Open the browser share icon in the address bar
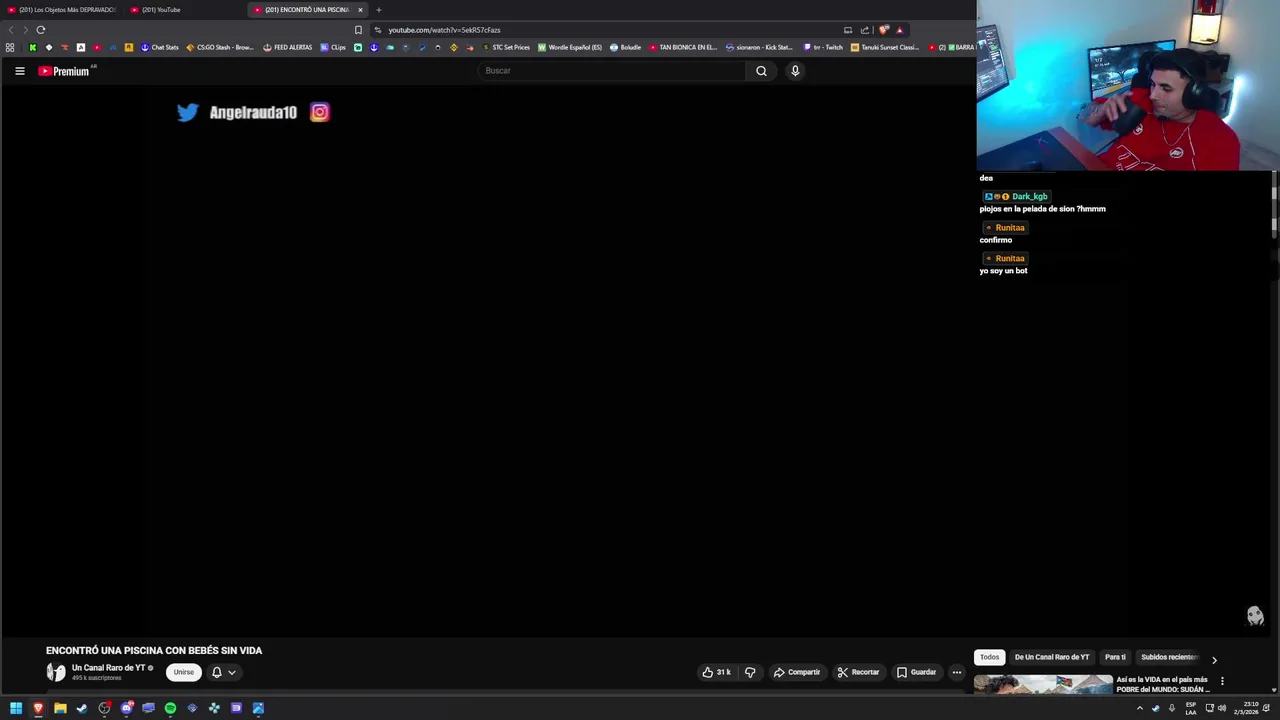This screenshot has width=1280, height=720. [865, 30]
